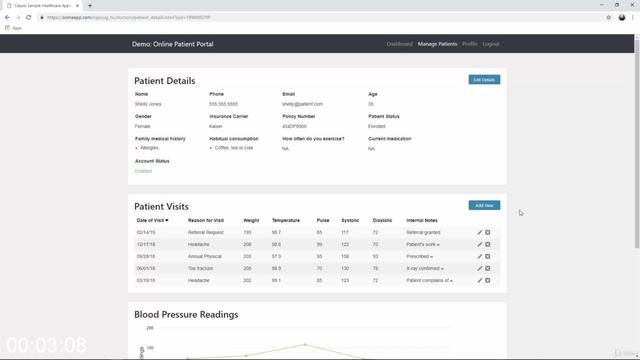Click the "Referral granted" note text
Screen dimensions: 640x360
tap(423, 232)
